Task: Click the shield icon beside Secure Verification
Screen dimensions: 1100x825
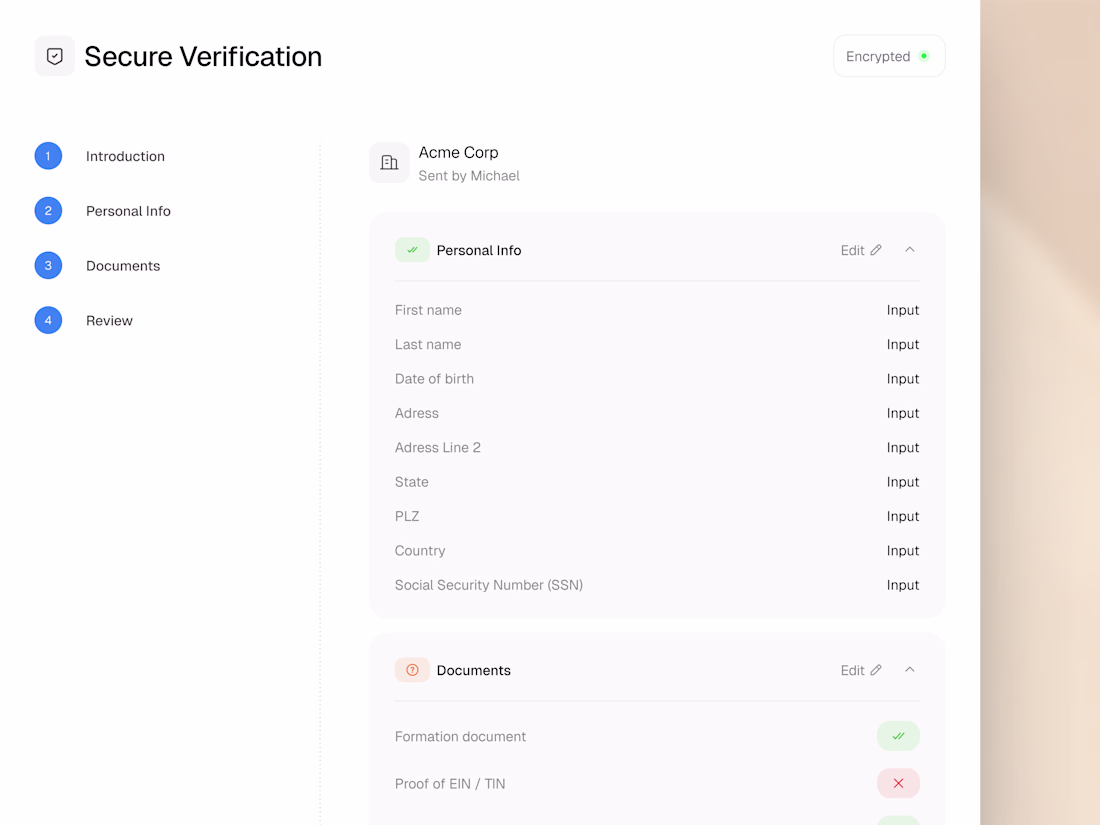Action: point(55,56)
